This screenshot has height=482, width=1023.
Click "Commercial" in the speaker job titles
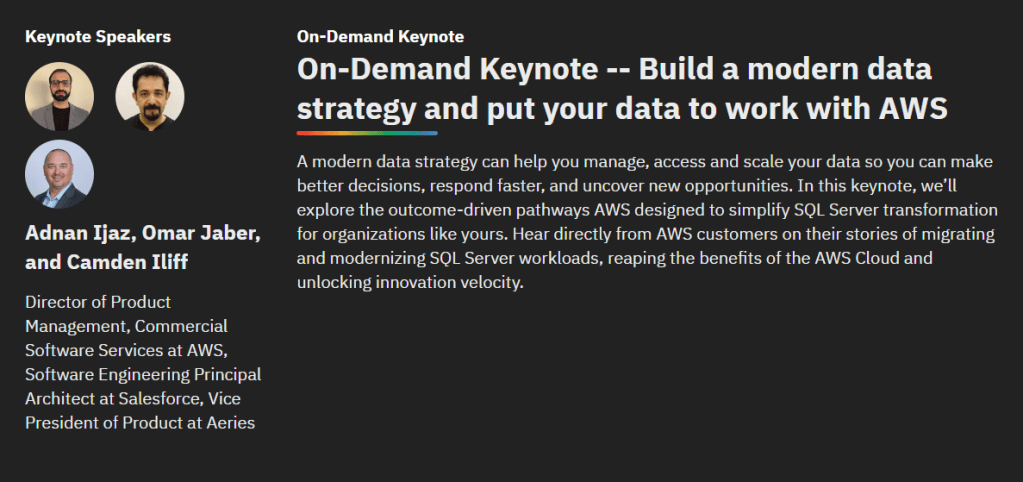click(181, 325)
